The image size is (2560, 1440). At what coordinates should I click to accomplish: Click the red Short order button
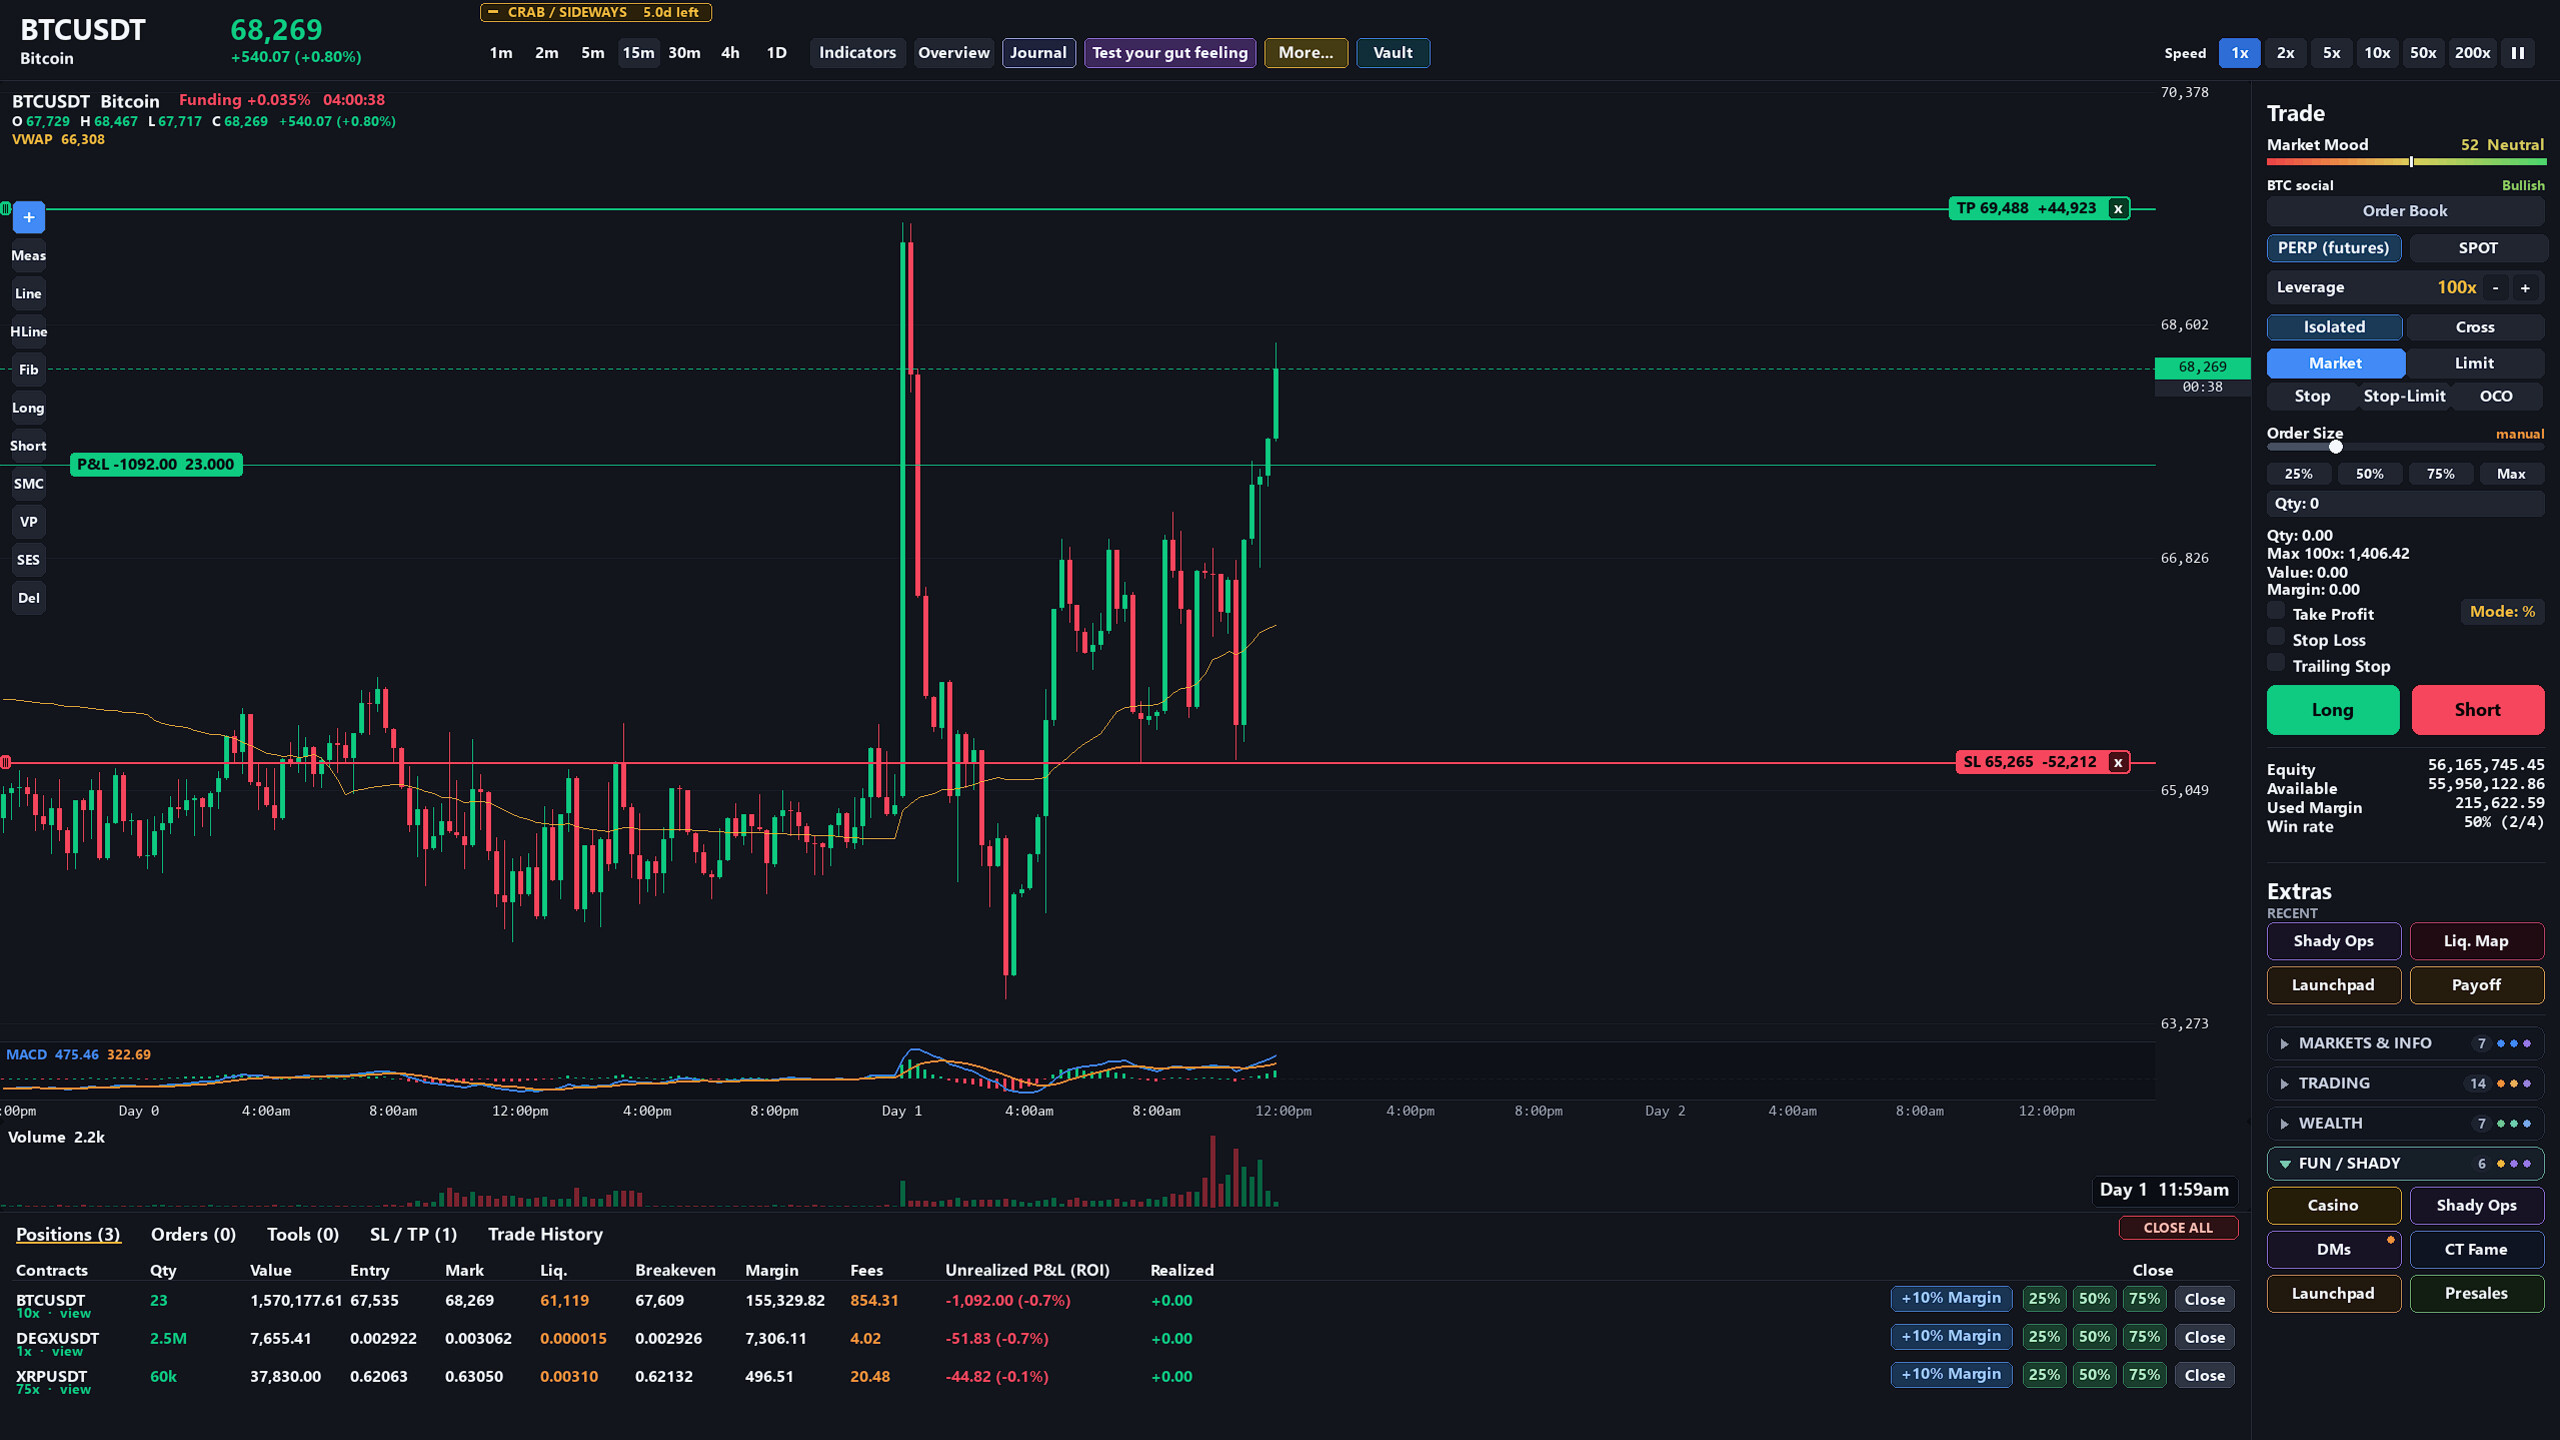pos(2477,710)
